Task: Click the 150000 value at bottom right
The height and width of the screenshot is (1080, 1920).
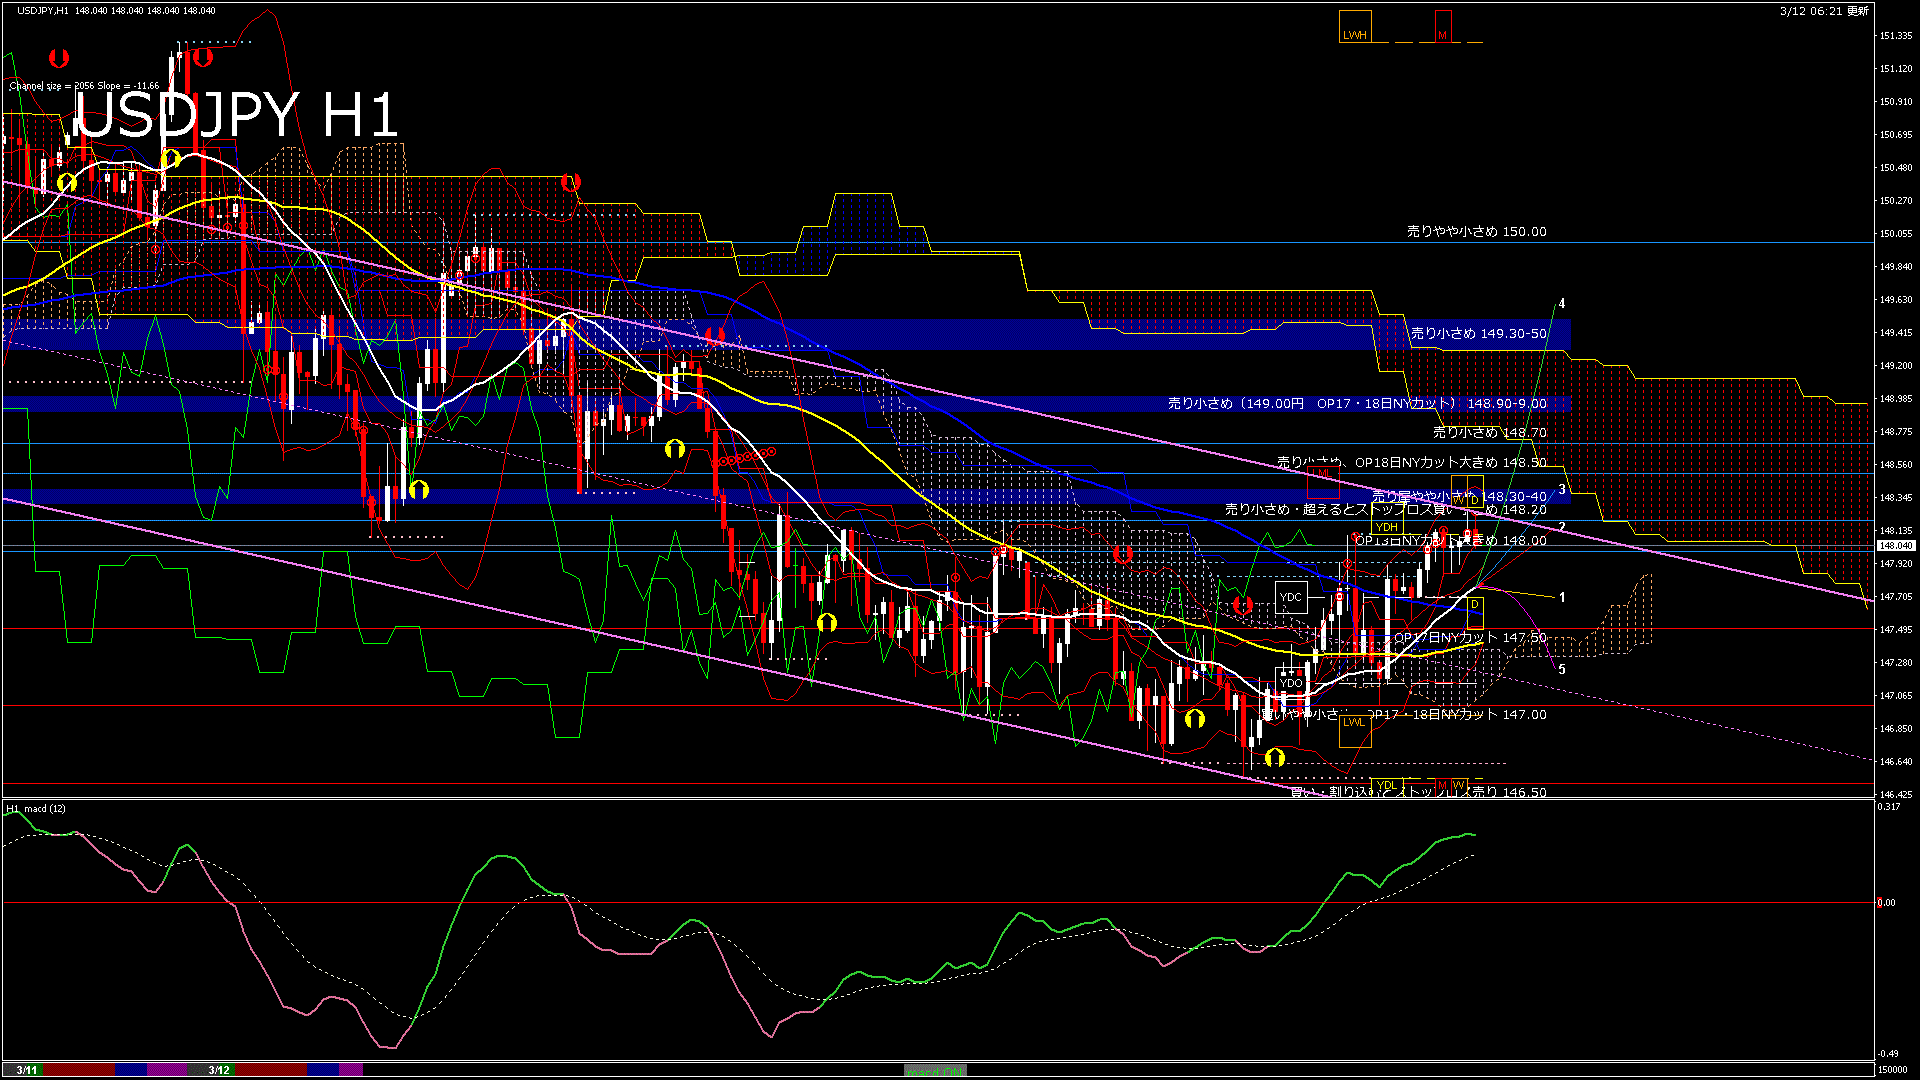Action: [x=1892, y=1070]
